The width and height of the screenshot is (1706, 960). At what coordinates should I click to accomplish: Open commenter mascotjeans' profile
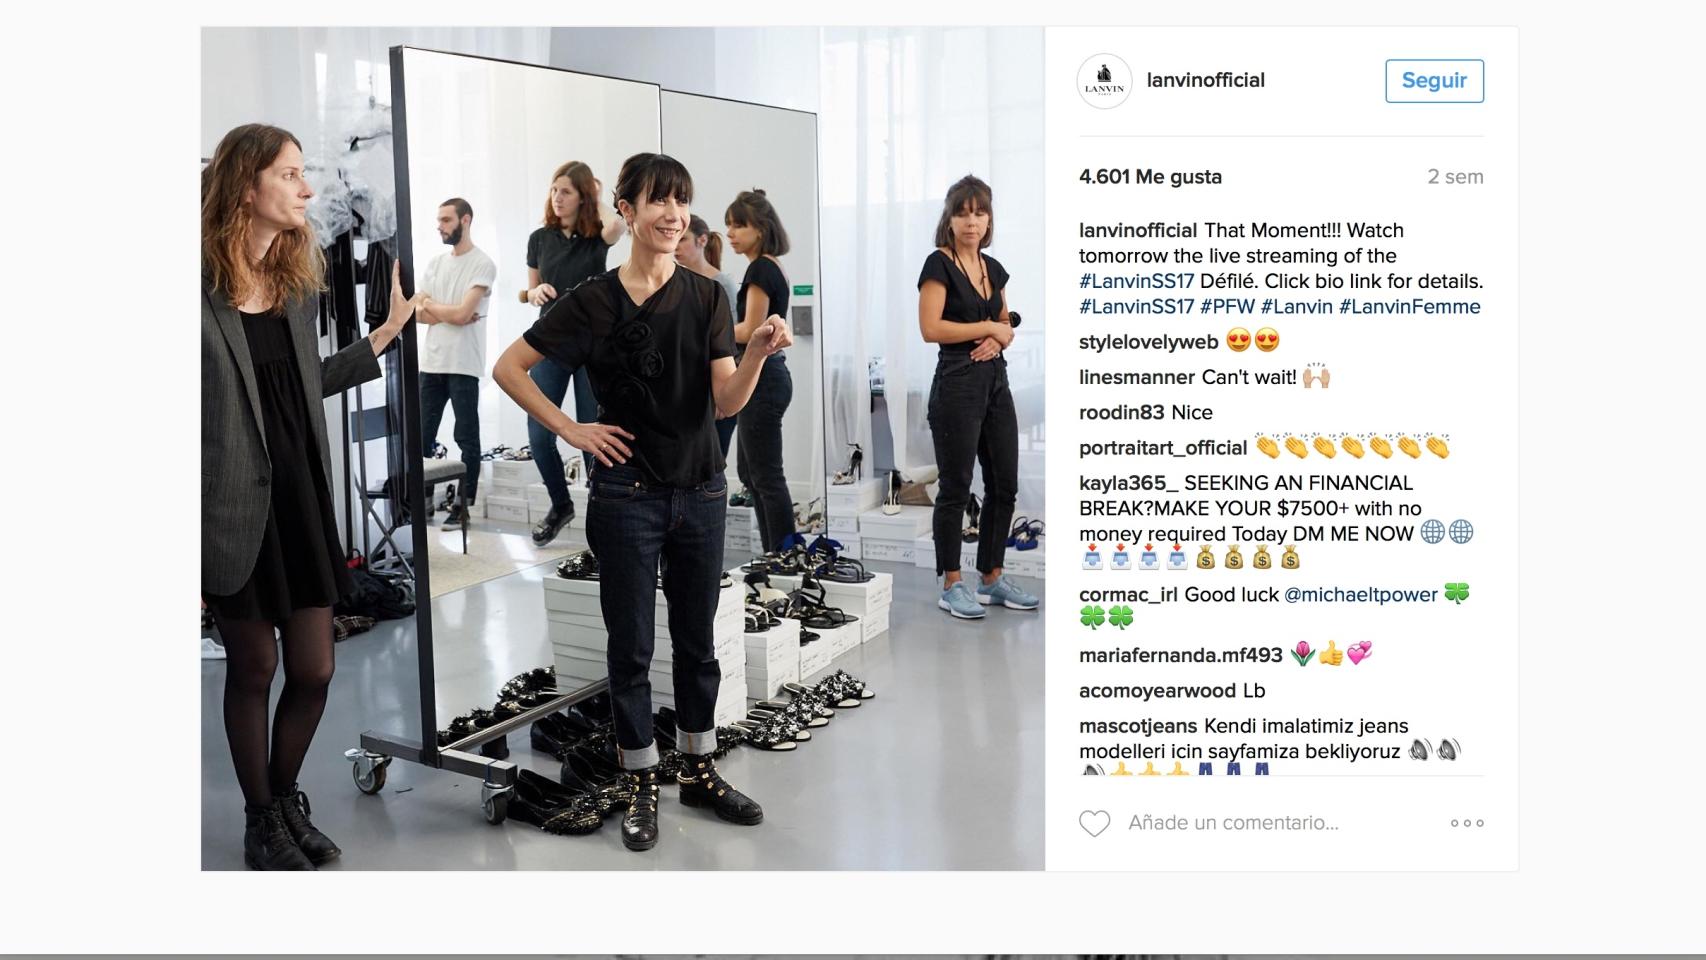click(1139, 726)
